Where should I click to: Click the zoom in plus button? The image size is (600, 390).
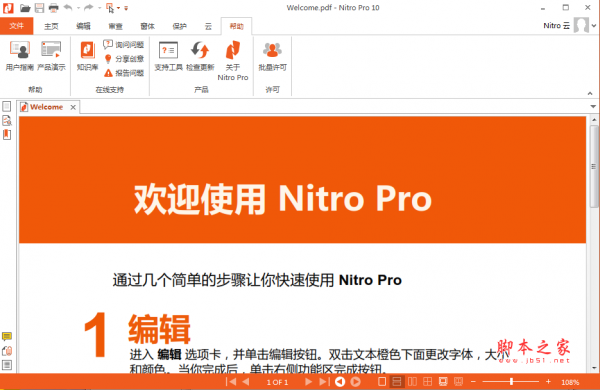pos(548,382)
